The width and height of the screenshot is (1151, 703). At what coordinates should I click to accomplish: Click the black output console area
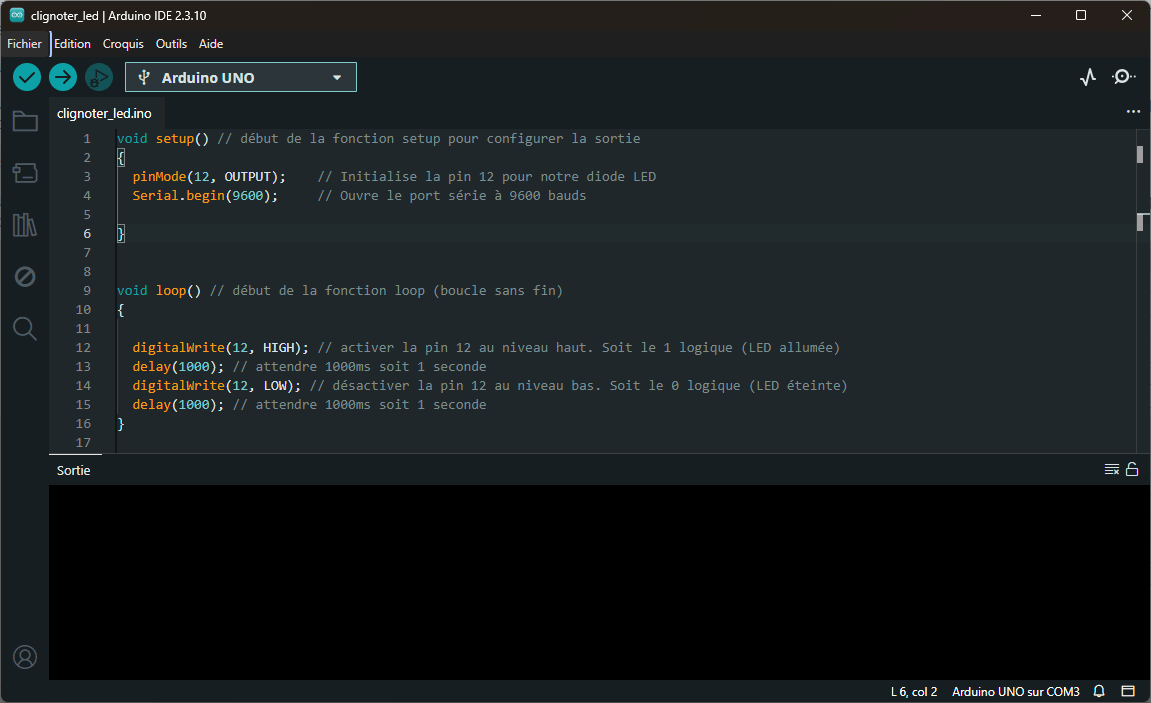pyautogui.click(x=600, y=582)
